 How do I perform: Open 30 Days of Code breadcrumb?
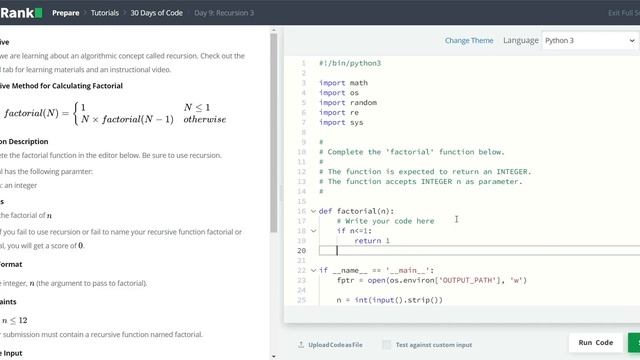pyautogui.click(x=156, y=13)
